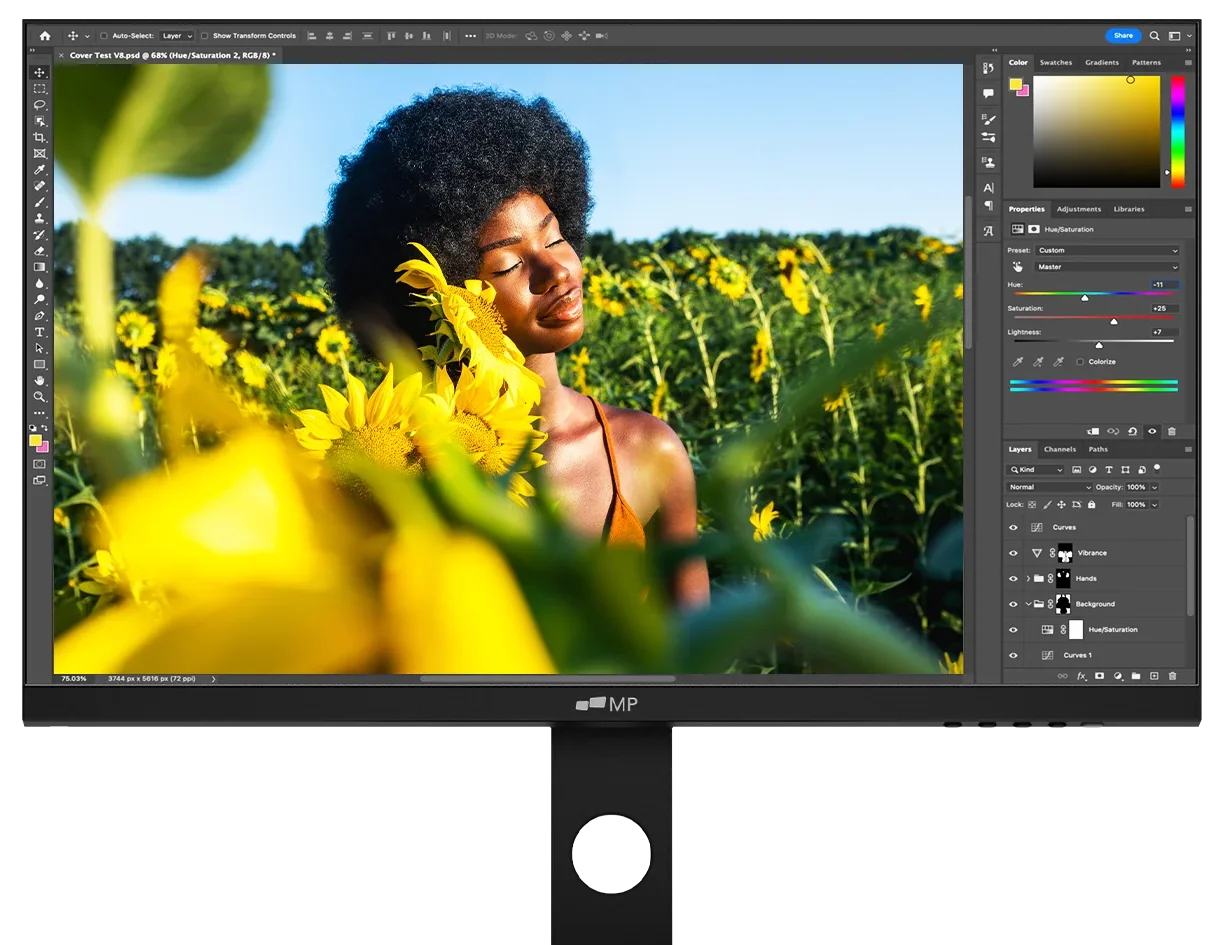The height and width of the screenshot is (945, 1229).
Task: Open the Preset dropdown showing Custom
Action: (1107, 251)
